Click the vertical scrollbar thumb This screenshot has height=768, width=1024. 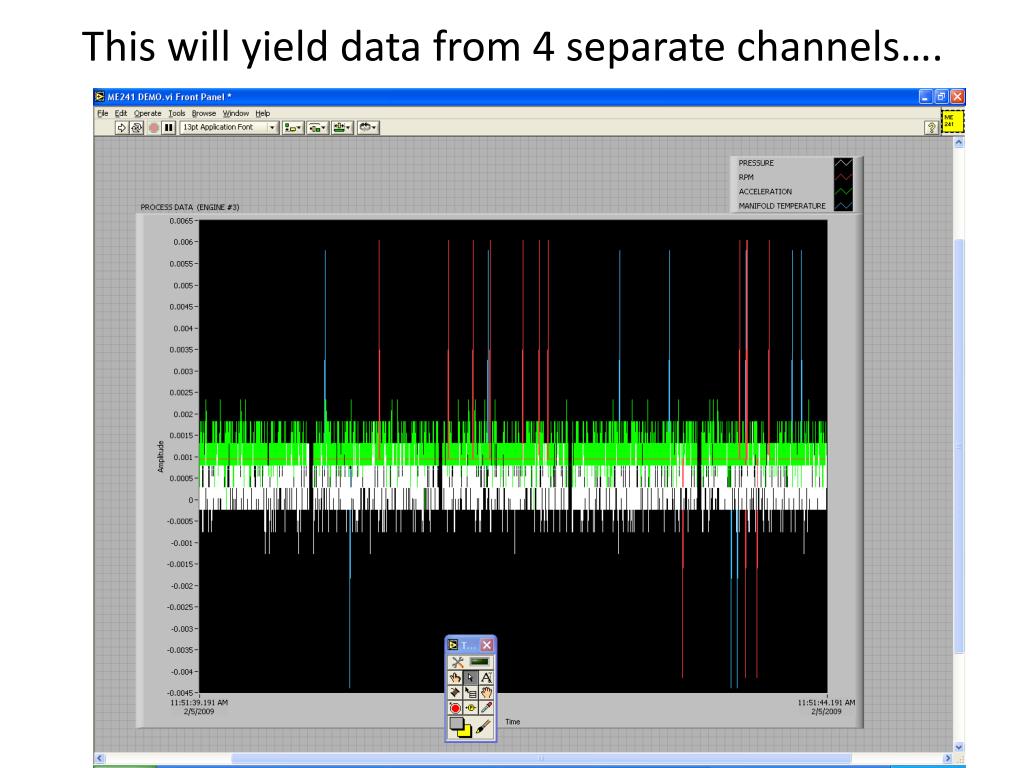(x=959, y=445)
